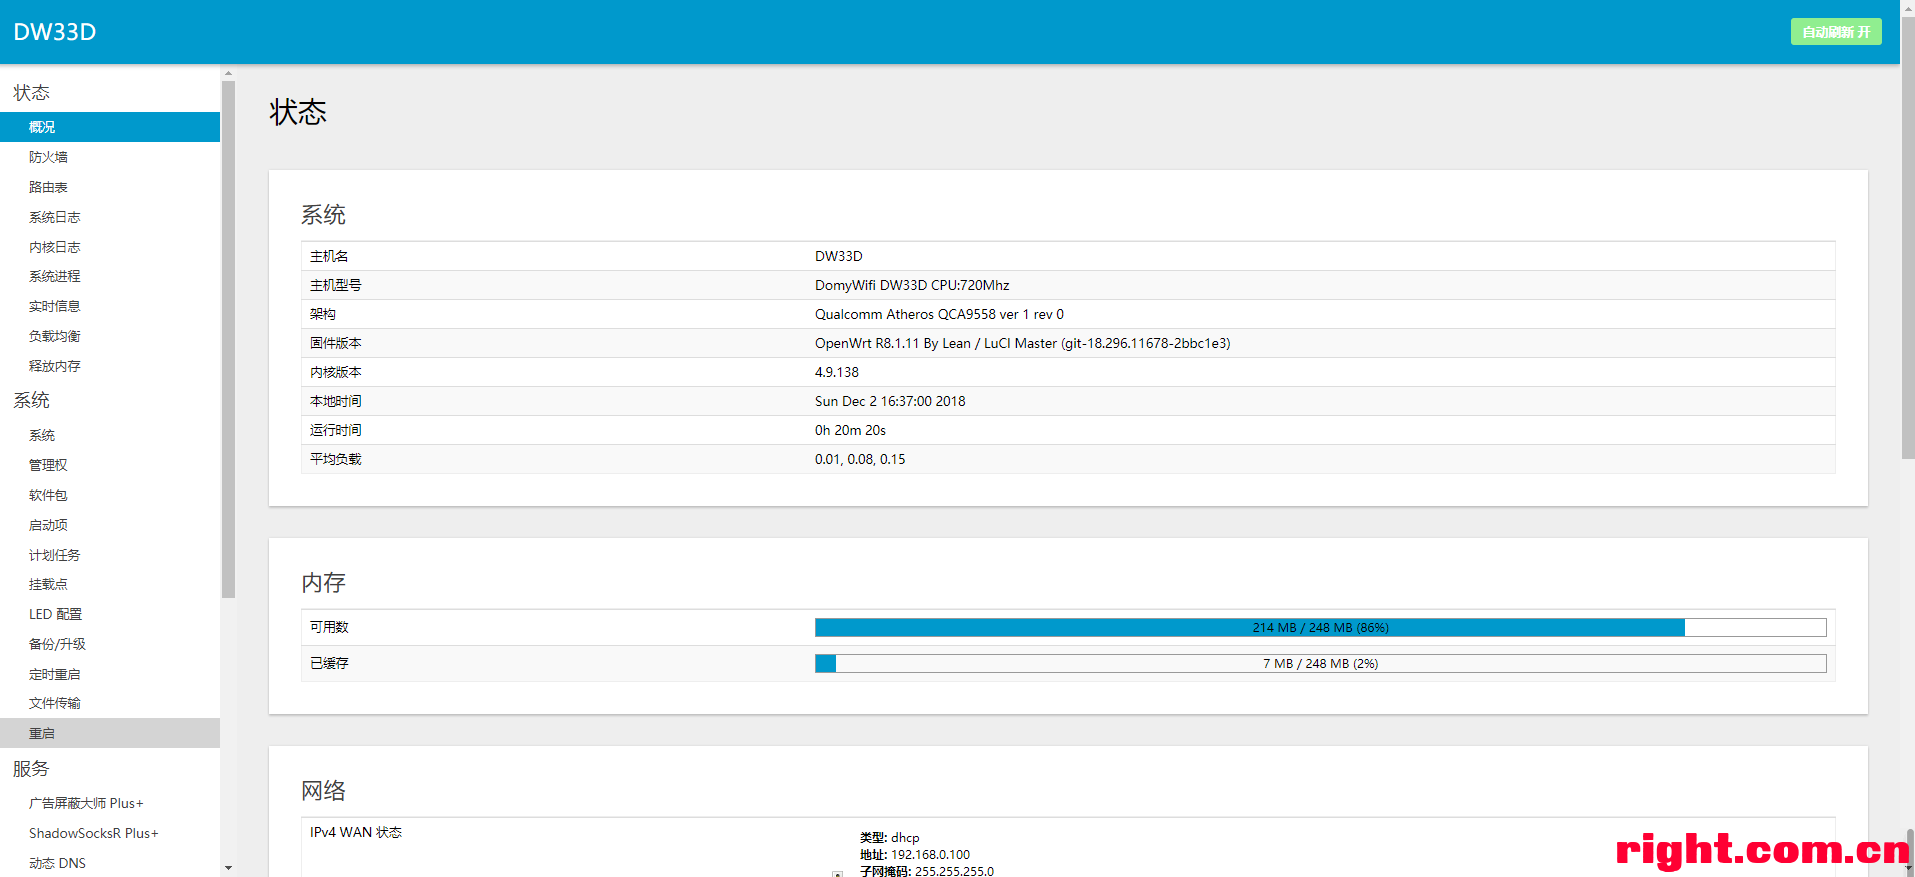Click the DW33D header title link
The image size is (1915, 877).
point(55,32)
